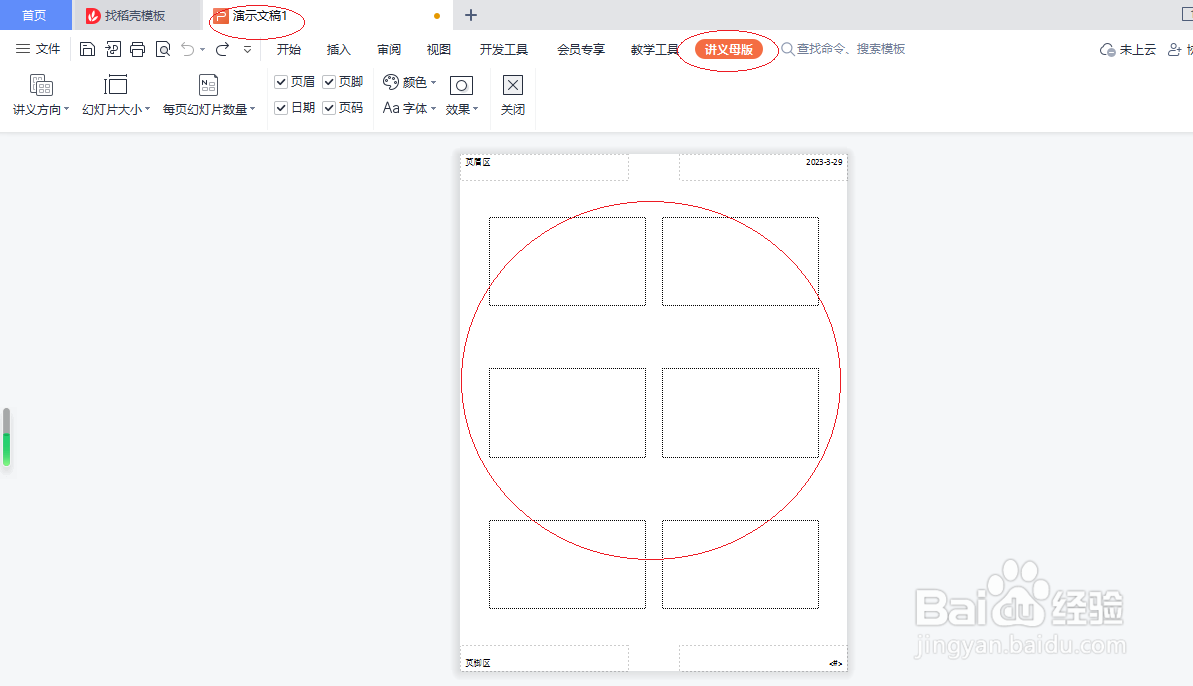This screenshot has width=1193, height=686.
Task: Select the middle-left slide placeholder
Action: coord(568,413)
